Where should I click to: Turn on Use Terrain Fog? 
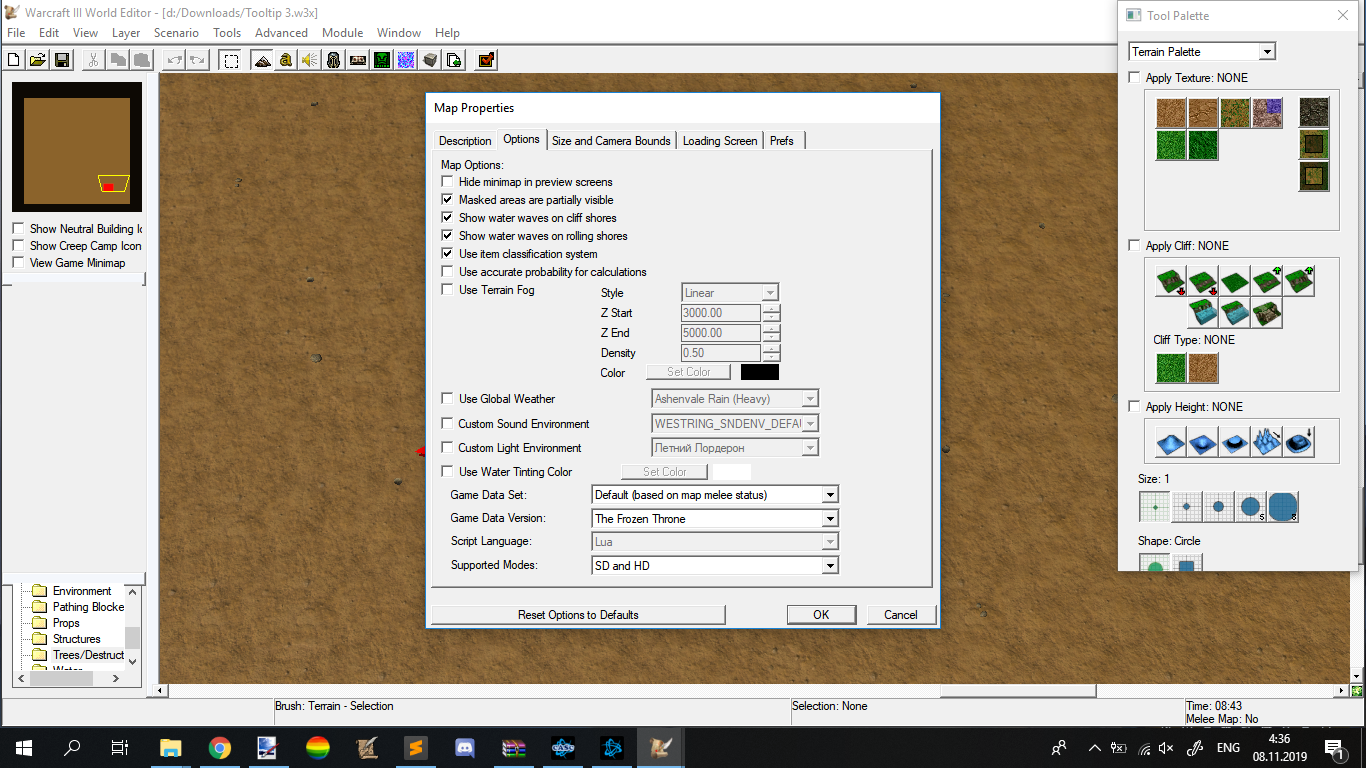(448, 290)
